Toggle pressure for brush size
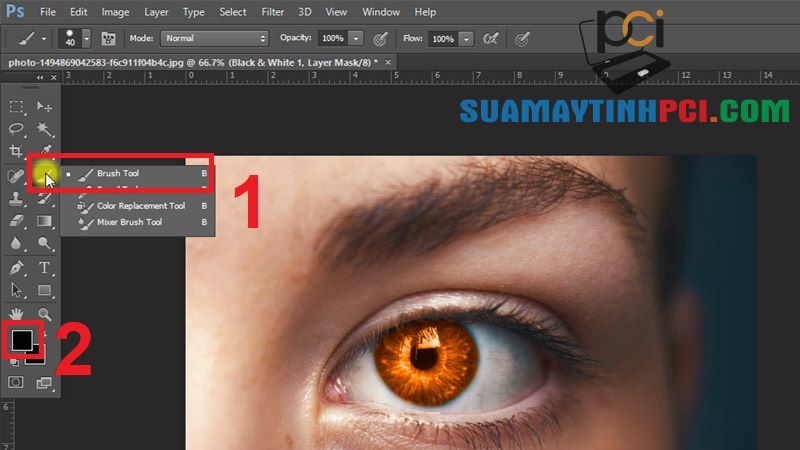The width and height of the screenshot is (800, 450). point(522,39)
